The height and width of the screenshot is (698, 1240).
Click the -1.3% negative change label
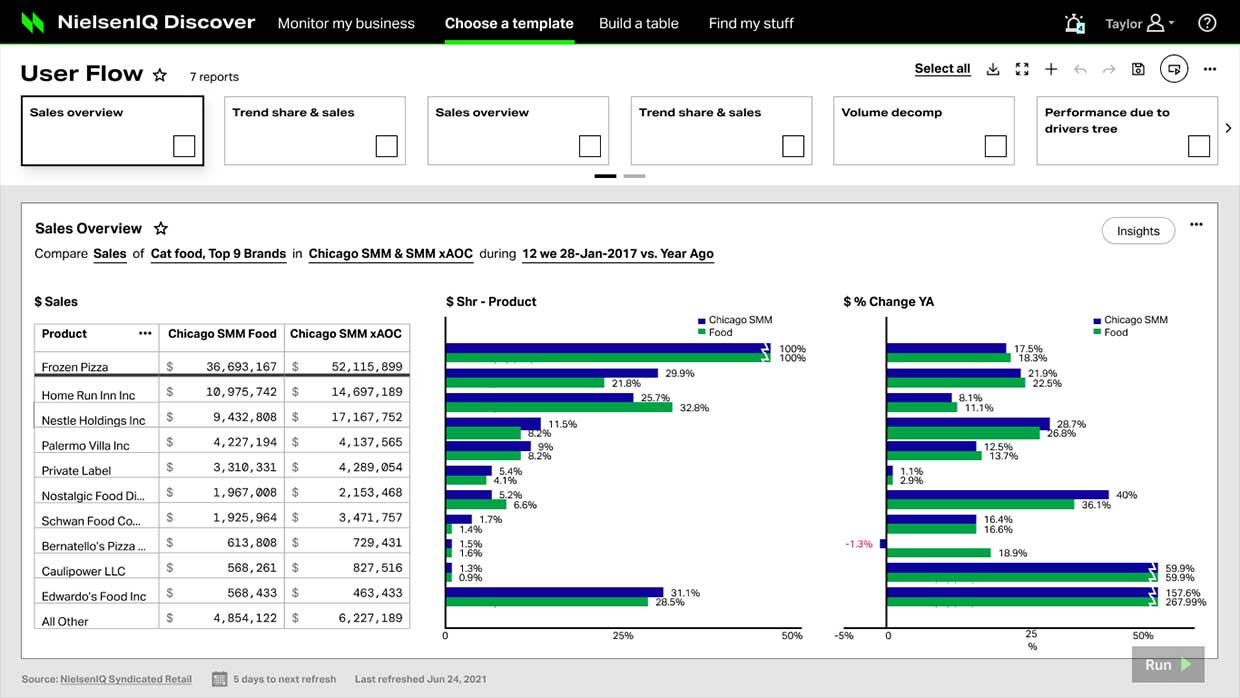859,544
